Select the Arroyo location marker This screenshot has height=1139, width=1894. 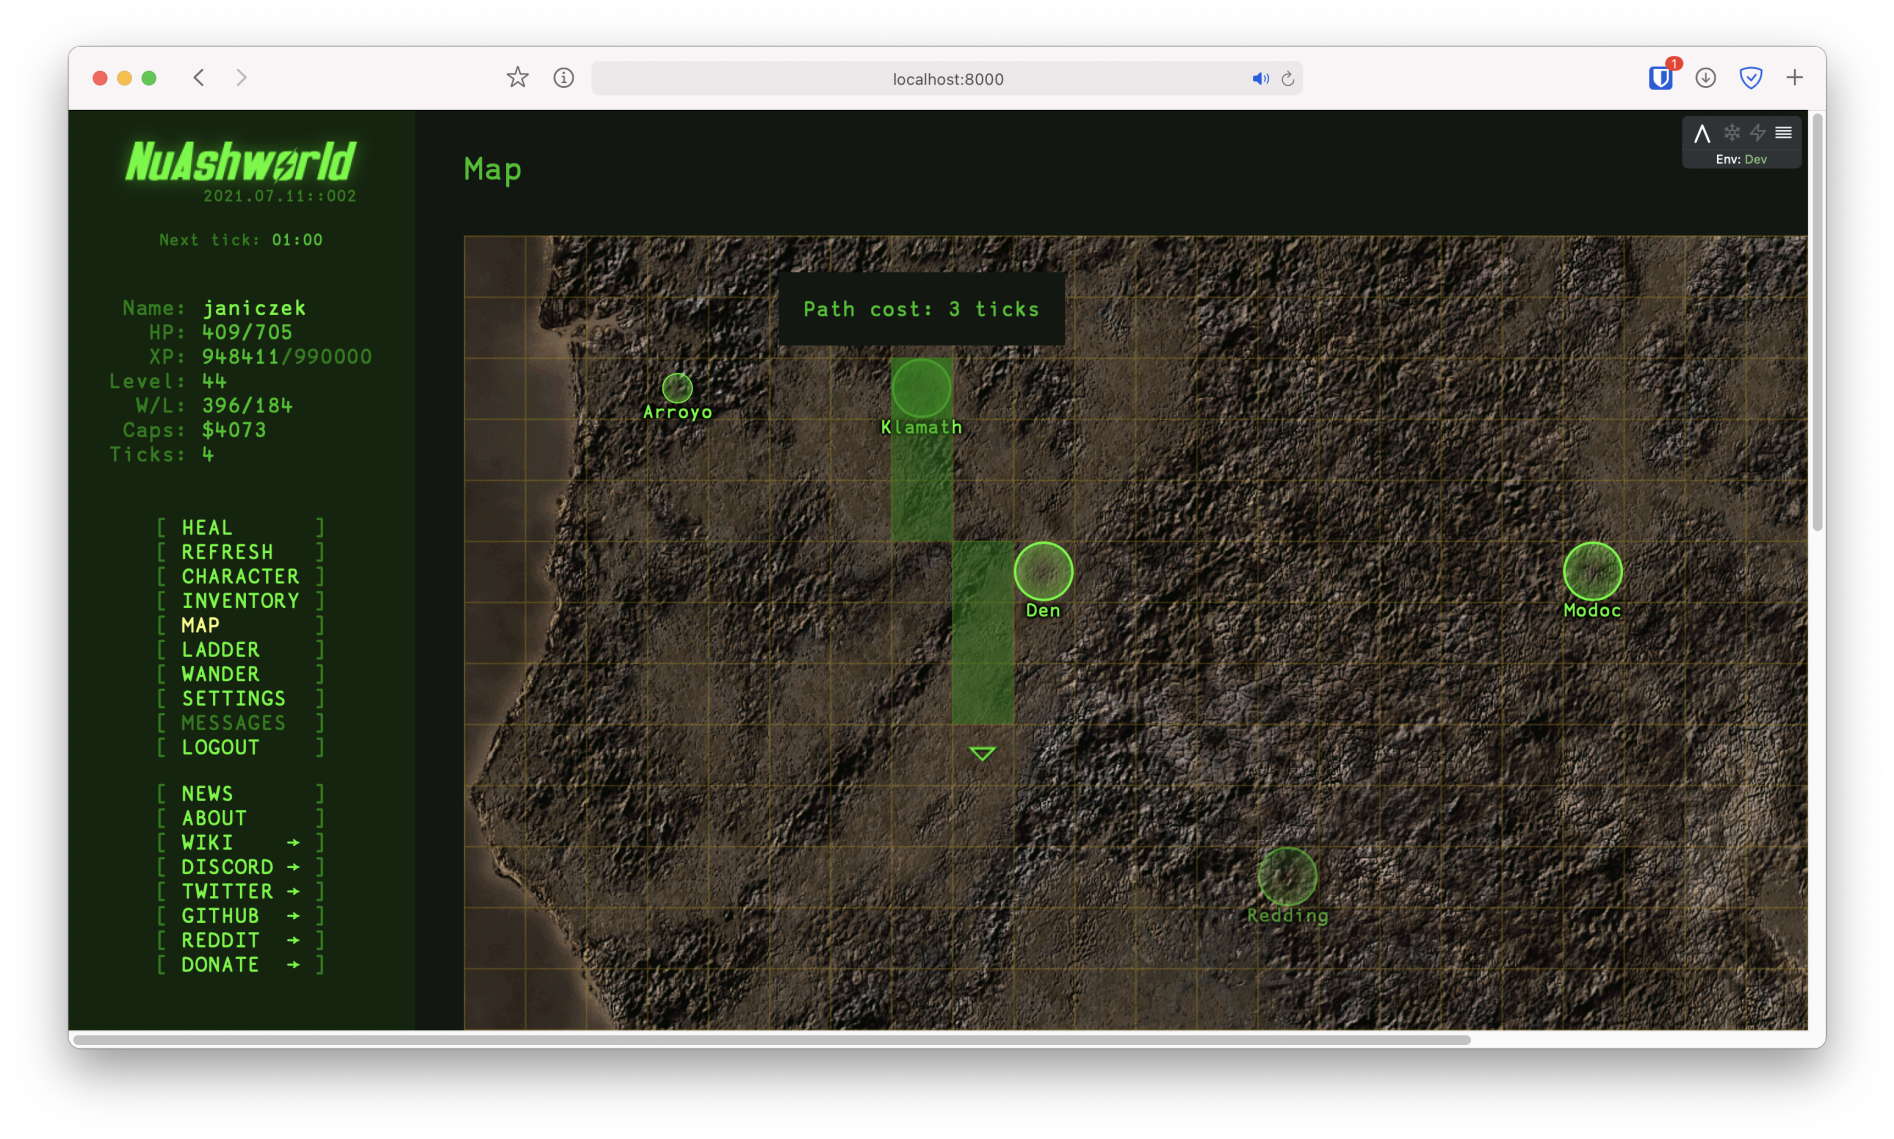[677, 388]
